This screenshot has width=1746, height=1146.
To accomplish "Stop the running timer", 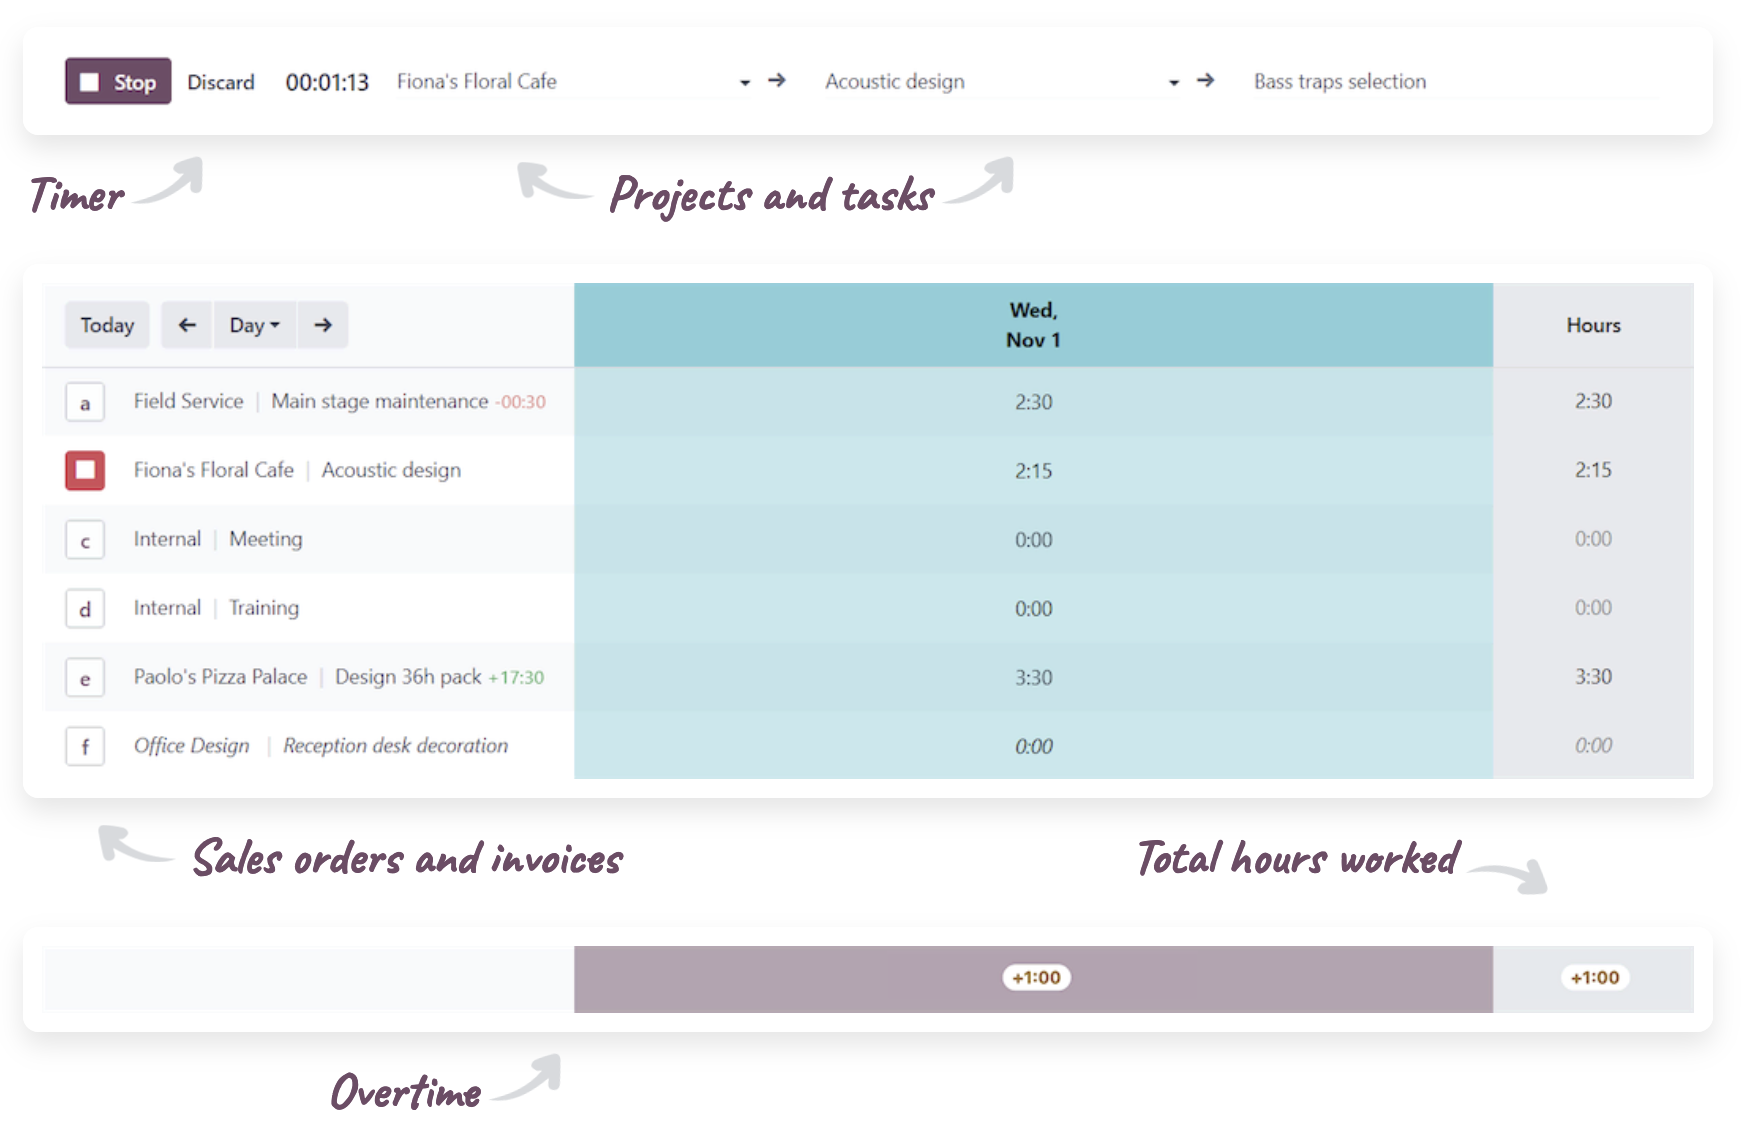I will 118,82.
